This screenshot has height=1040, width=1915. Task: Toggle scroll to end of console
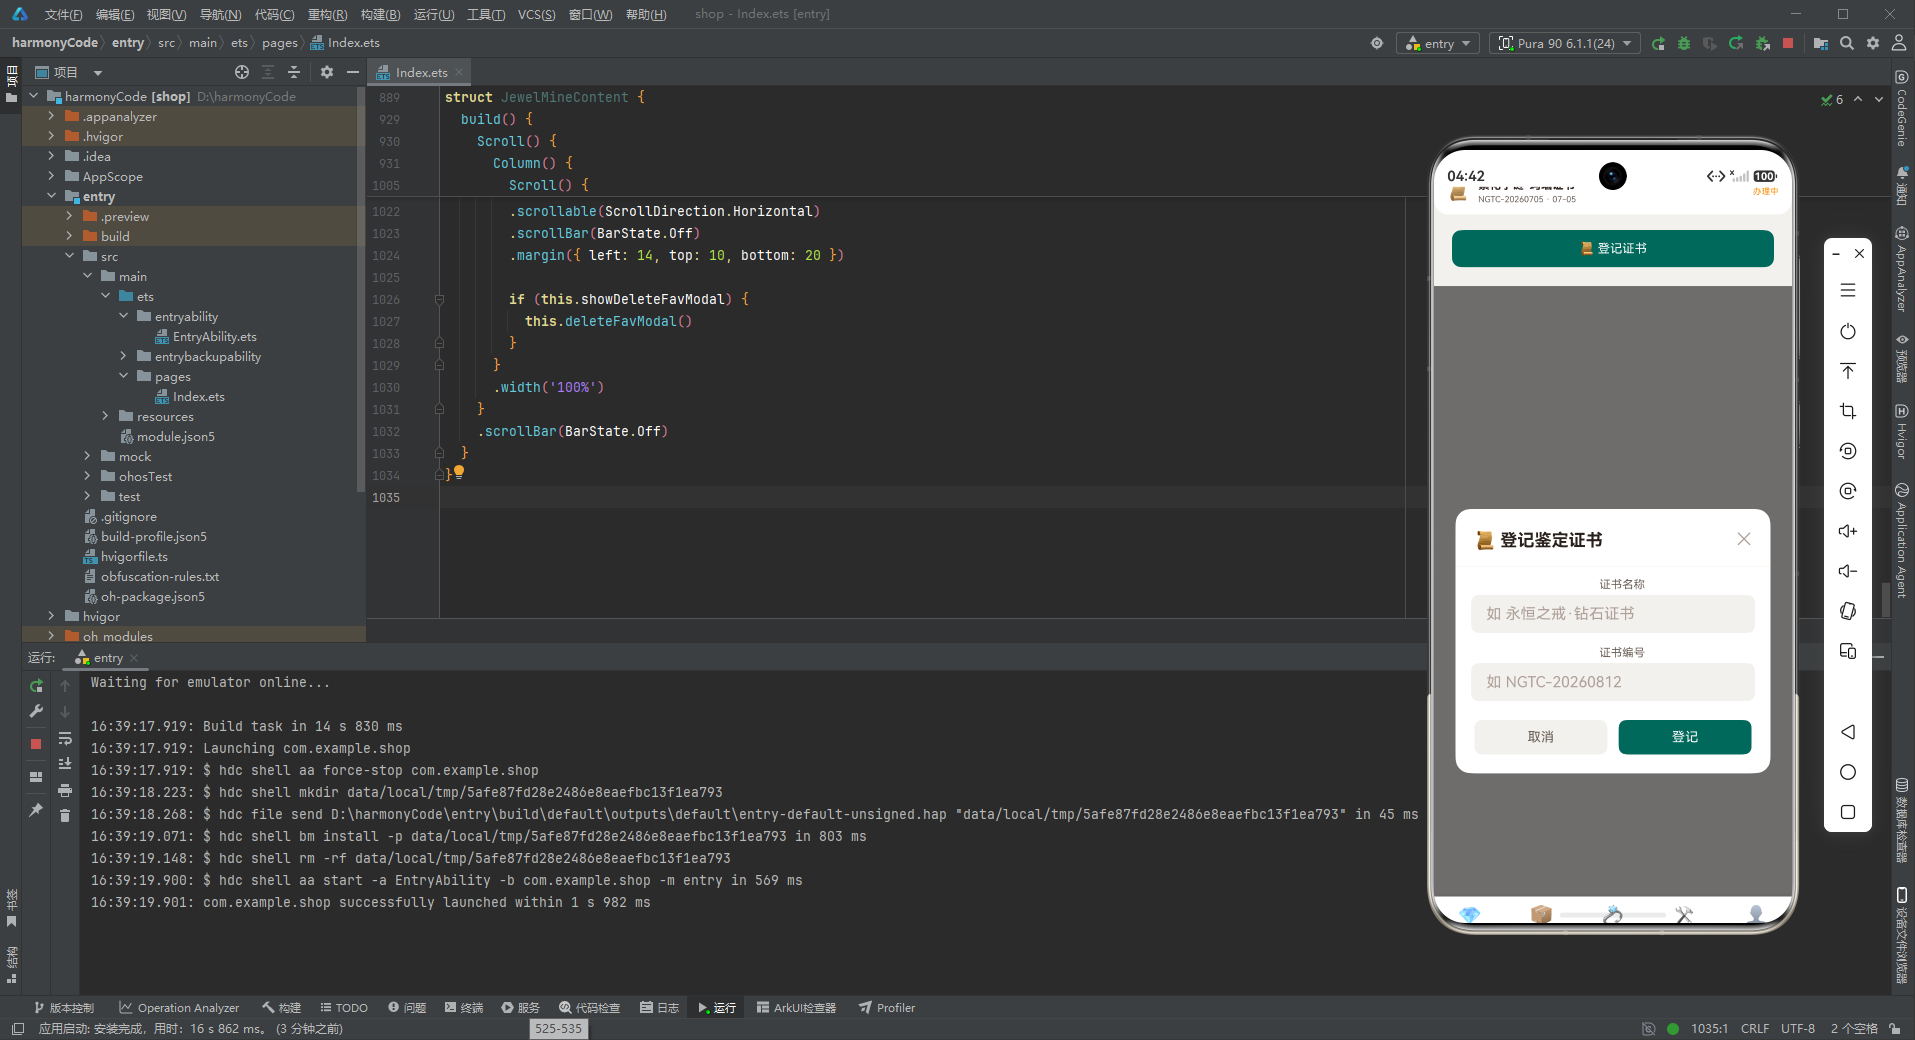65,764
